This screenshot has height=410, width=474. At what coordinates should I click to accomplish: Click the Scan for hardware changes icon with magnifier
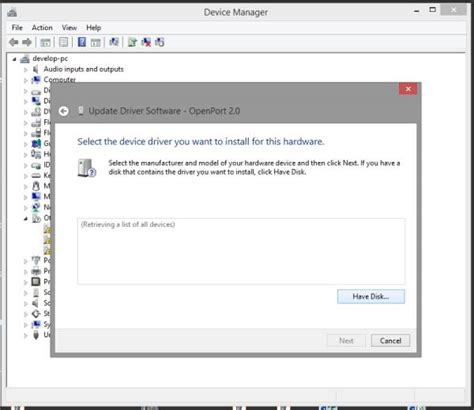tap(114, 42)
